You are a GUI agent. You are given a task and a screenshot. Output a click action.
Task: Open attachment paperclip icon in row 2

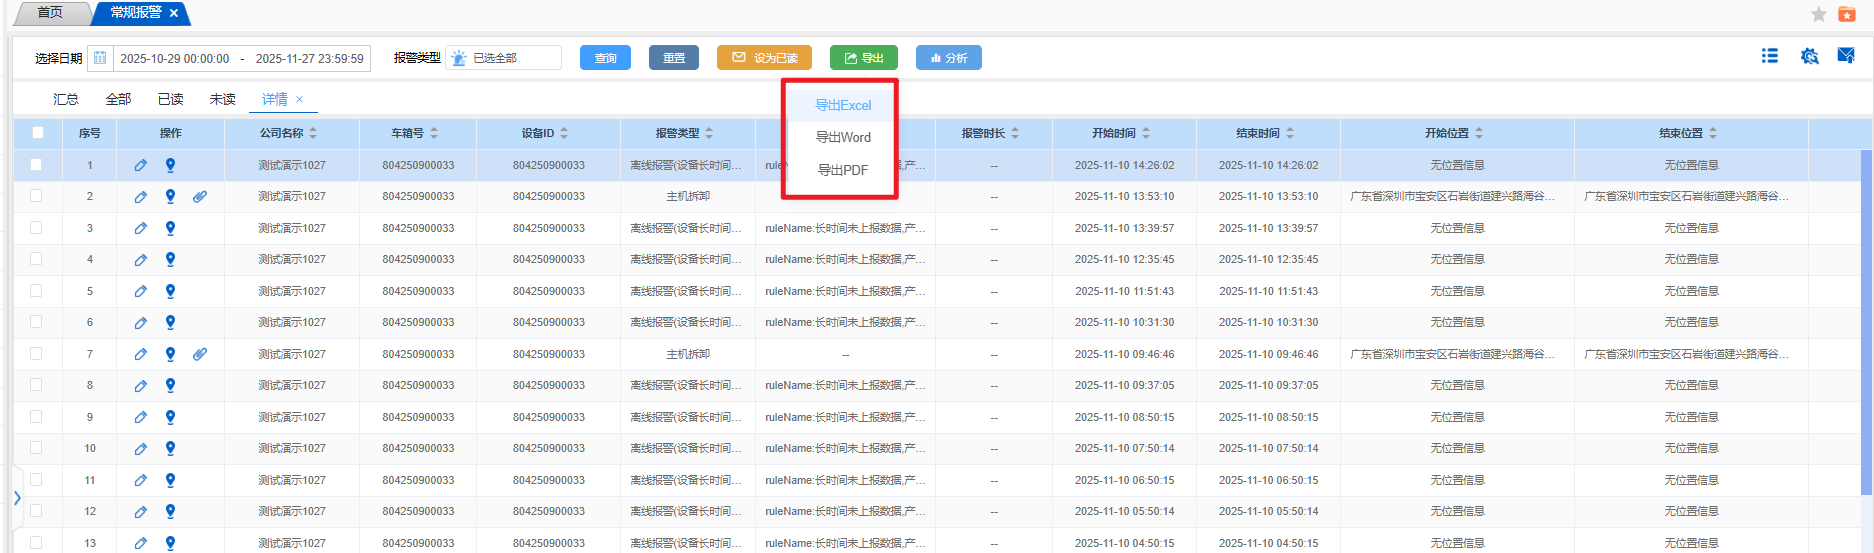(200, 197)
